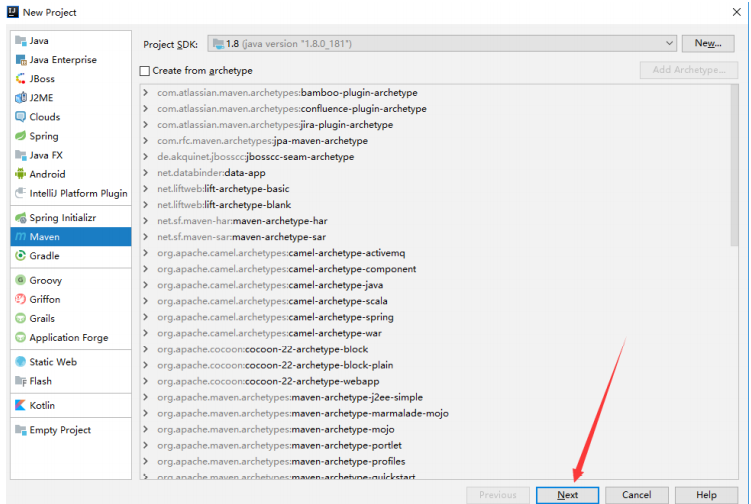This screenshot has width=751, height=504.
Task: Select the Java project type icon
Action: pyautogui.click(x=21, y=41)
